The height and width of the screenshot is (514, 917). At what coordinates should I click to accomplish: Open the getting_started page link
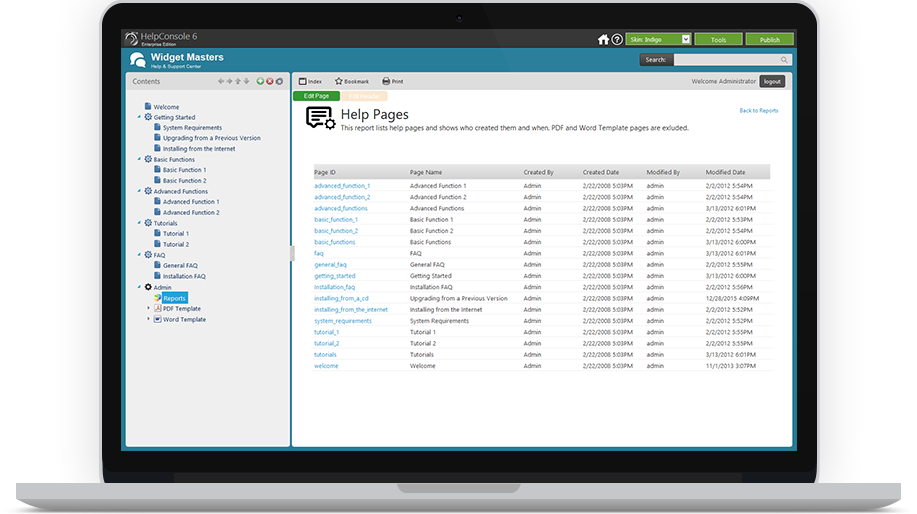[x=335, y=276]
